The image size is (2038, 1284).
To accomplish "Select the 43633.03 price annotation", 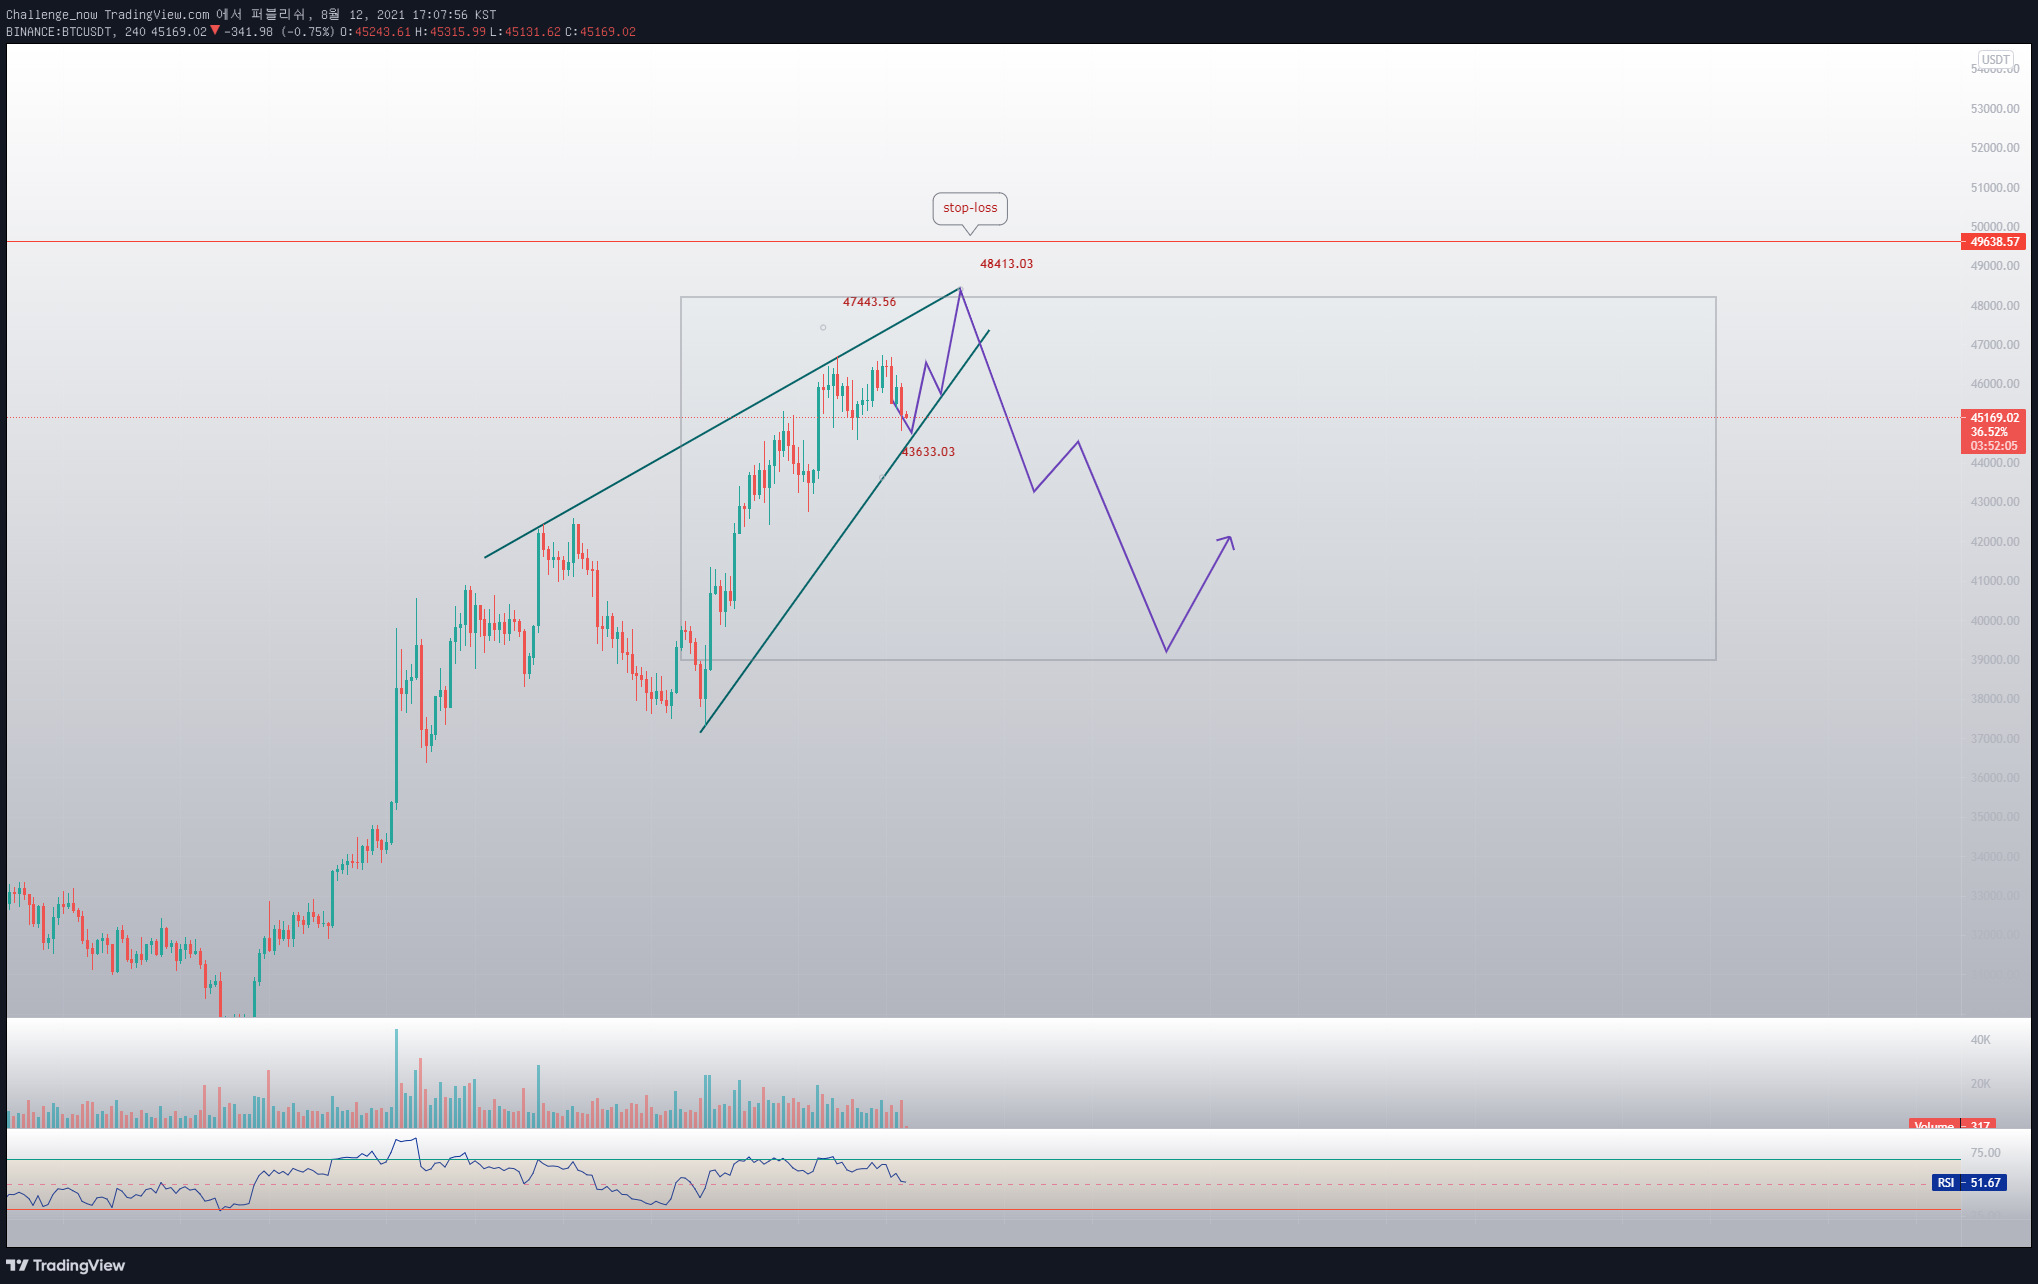I will tap(928, 452).
